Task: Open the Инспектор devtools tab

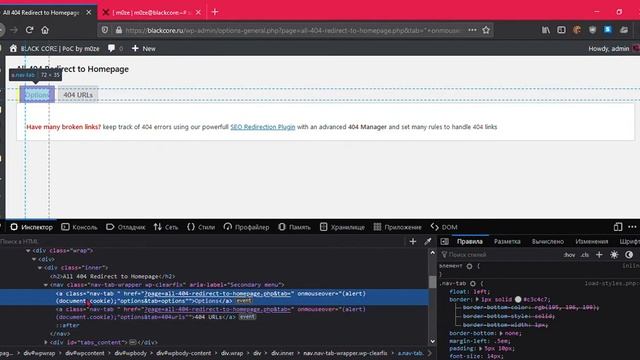Action: point(31,227)
